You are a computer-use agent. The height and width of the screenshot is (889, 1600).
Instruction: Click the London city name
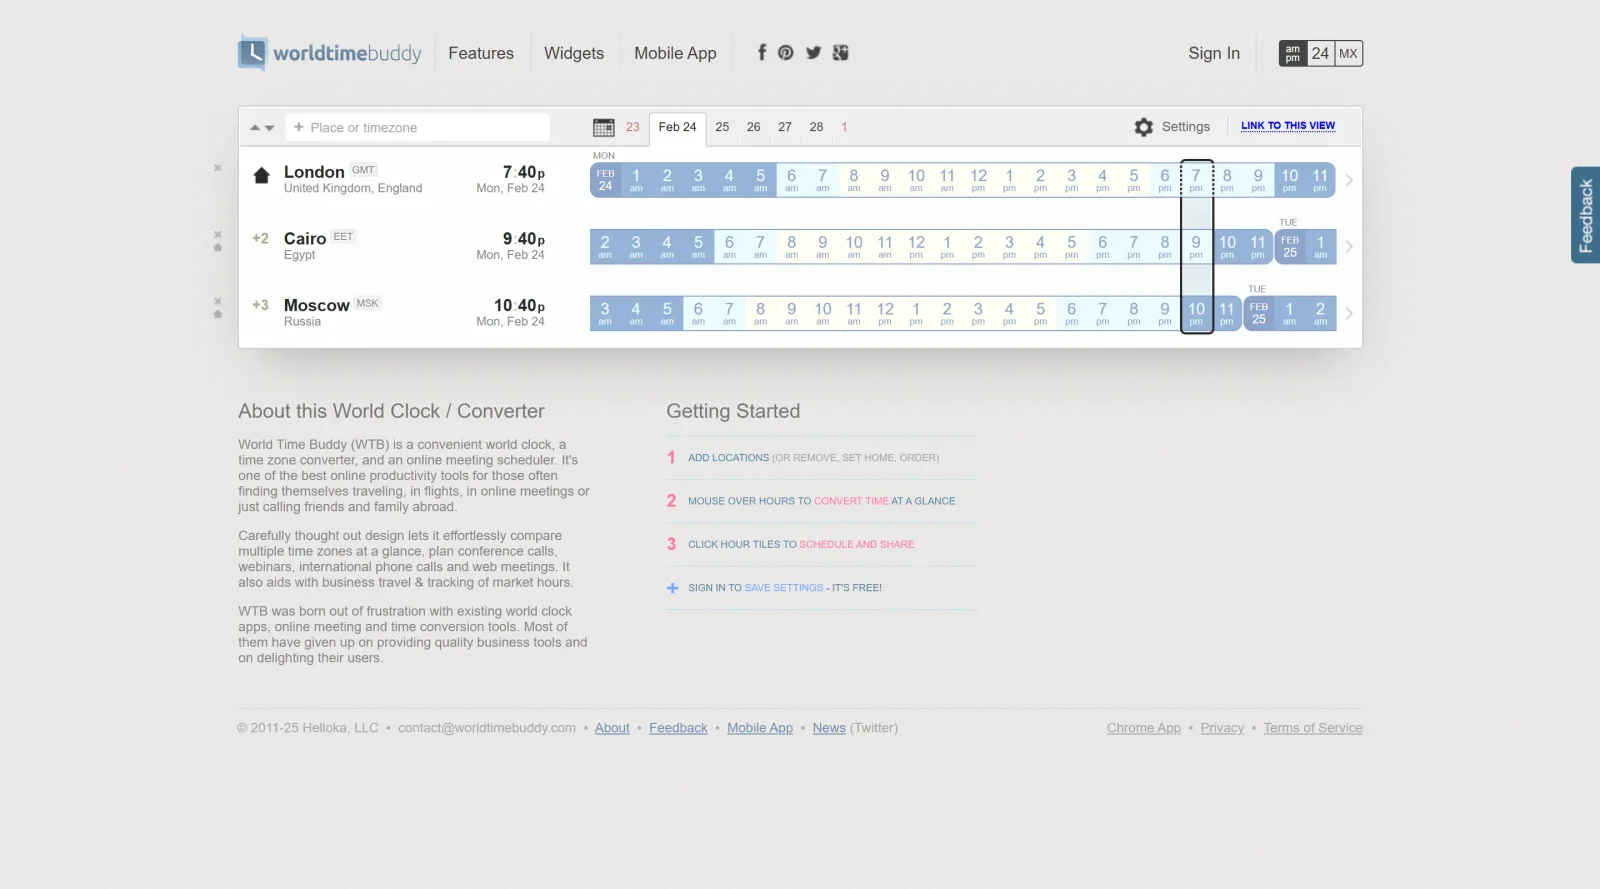(x=314, y=172)
